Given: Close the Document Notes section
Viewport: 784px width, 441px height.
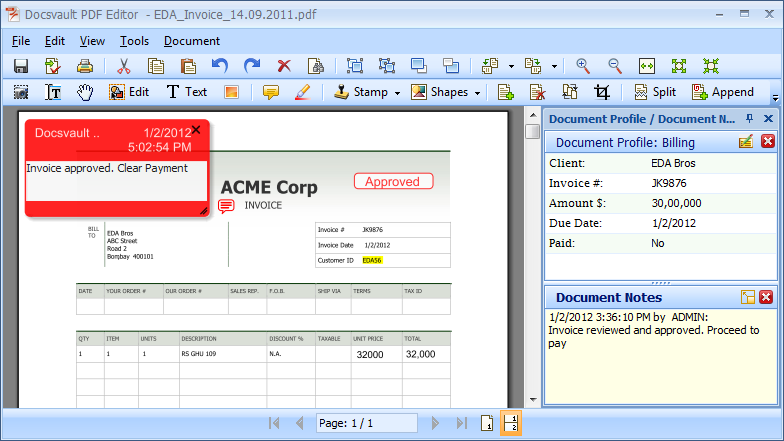Looking at the screenshot, I should point(766,297).
